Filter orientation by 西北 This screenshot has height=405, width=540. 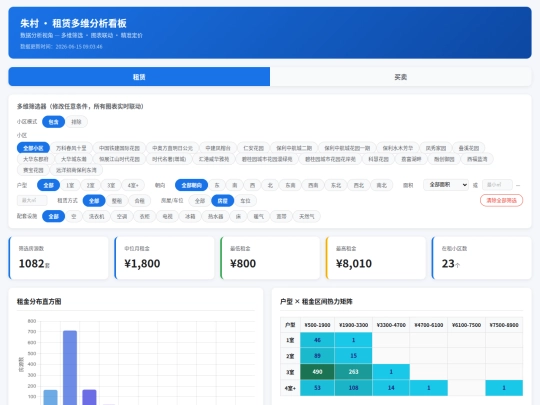[x=359, y=185]
